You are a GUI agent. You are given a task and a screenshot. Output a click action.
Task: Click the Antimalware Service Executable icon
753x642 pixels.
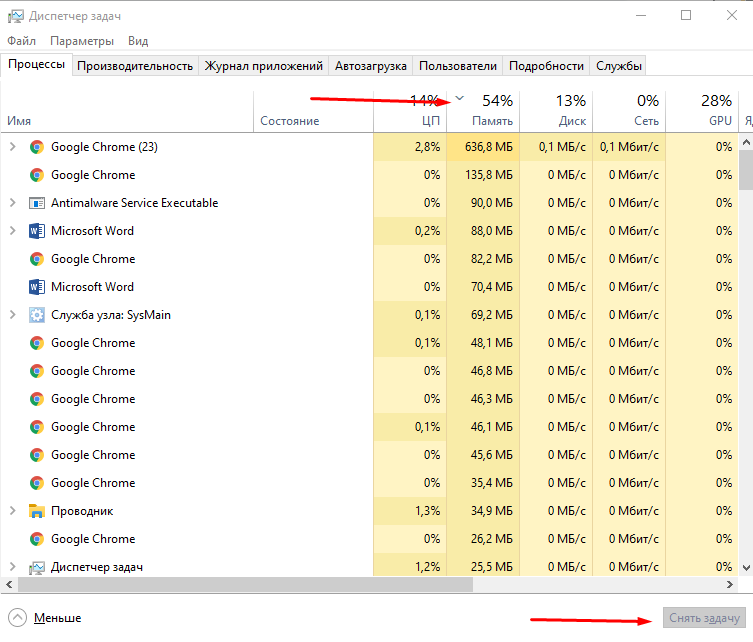(x=37, y=203)
